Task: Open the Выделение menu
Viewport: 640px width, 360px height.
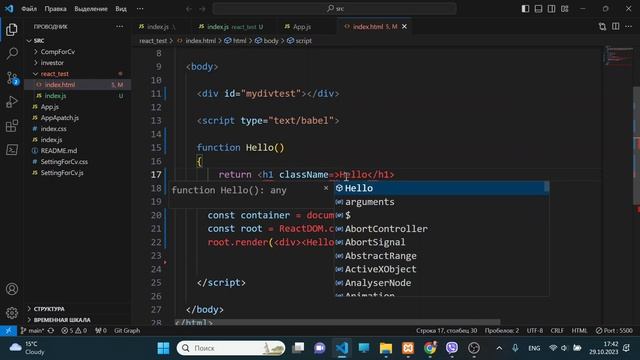Action: (91, 9)
